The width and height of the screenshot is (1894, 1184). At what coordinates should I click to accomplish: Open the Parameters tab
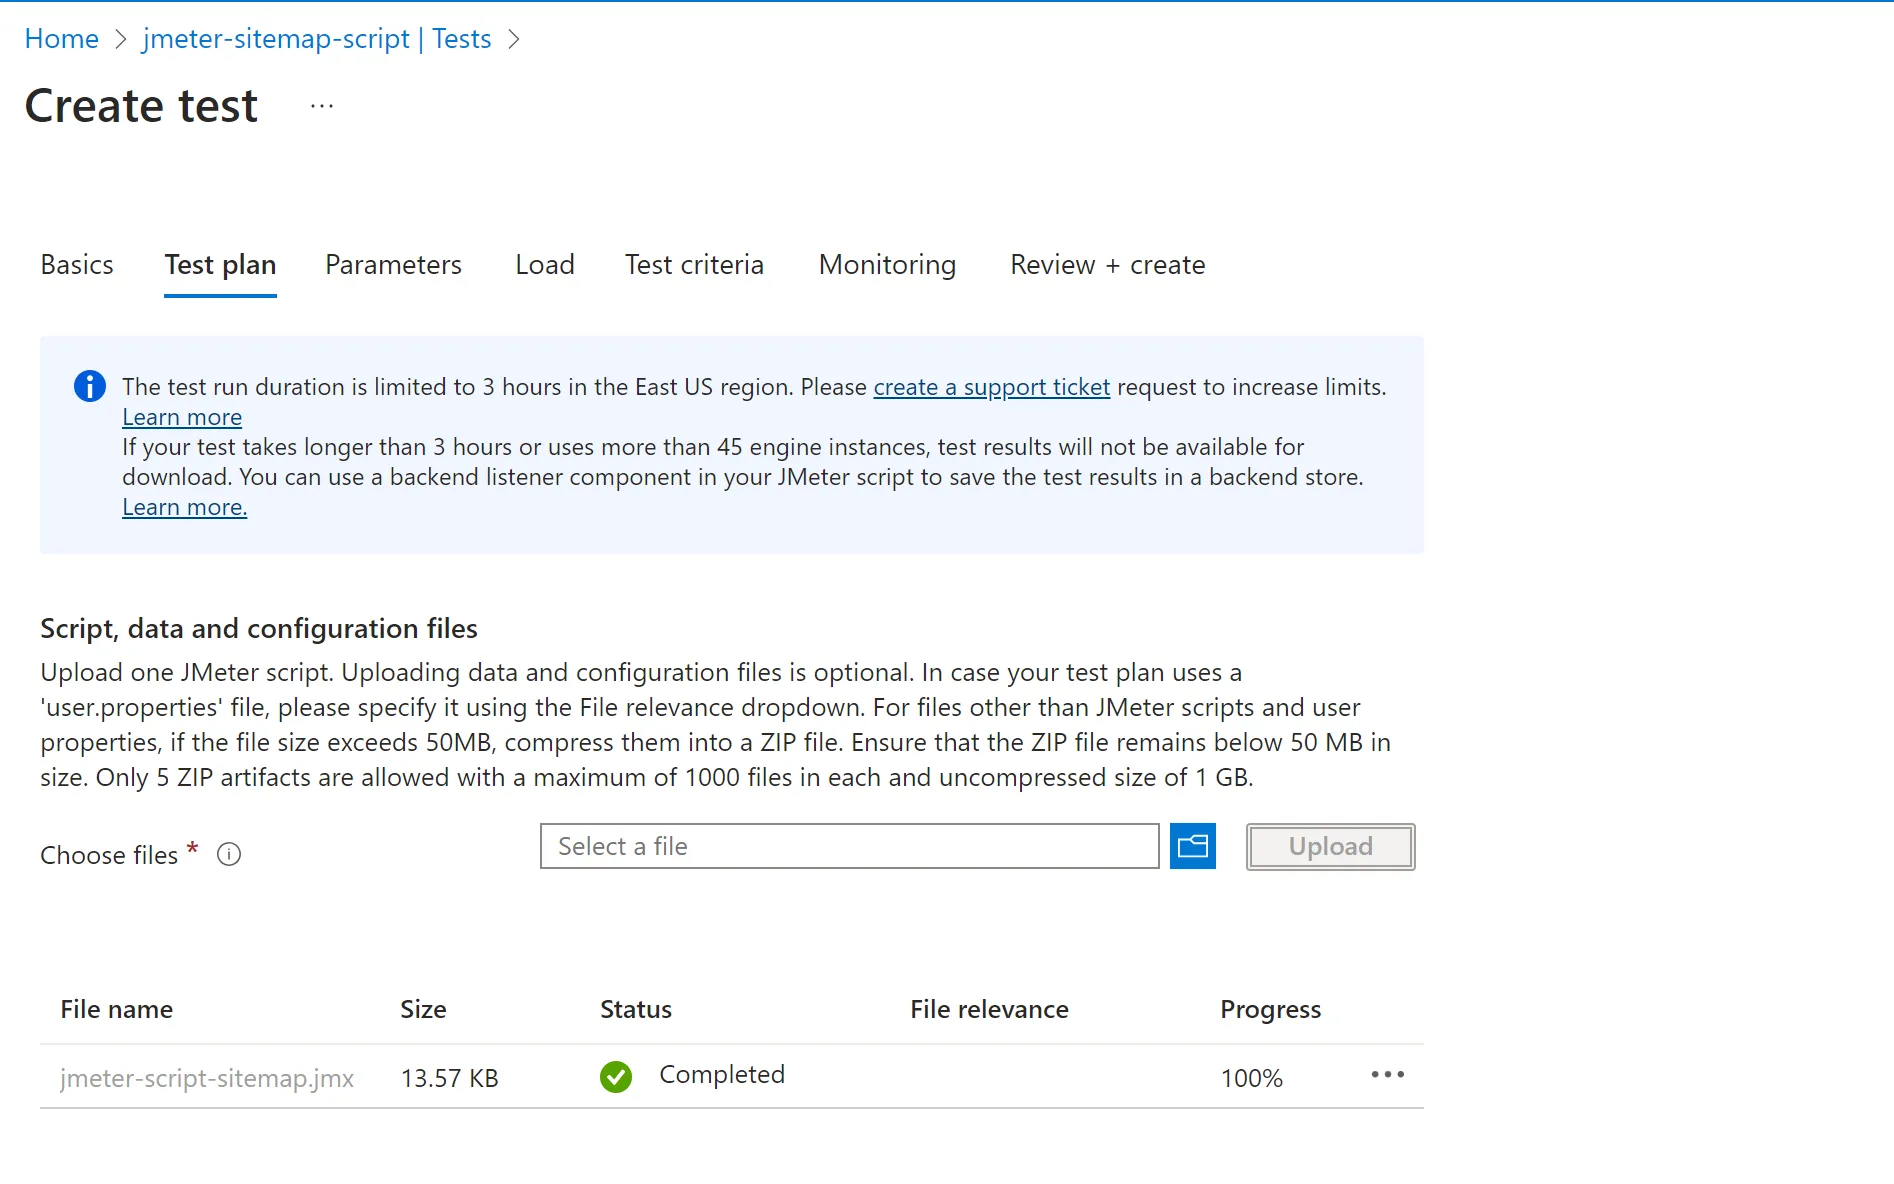[x=393, y=265]
